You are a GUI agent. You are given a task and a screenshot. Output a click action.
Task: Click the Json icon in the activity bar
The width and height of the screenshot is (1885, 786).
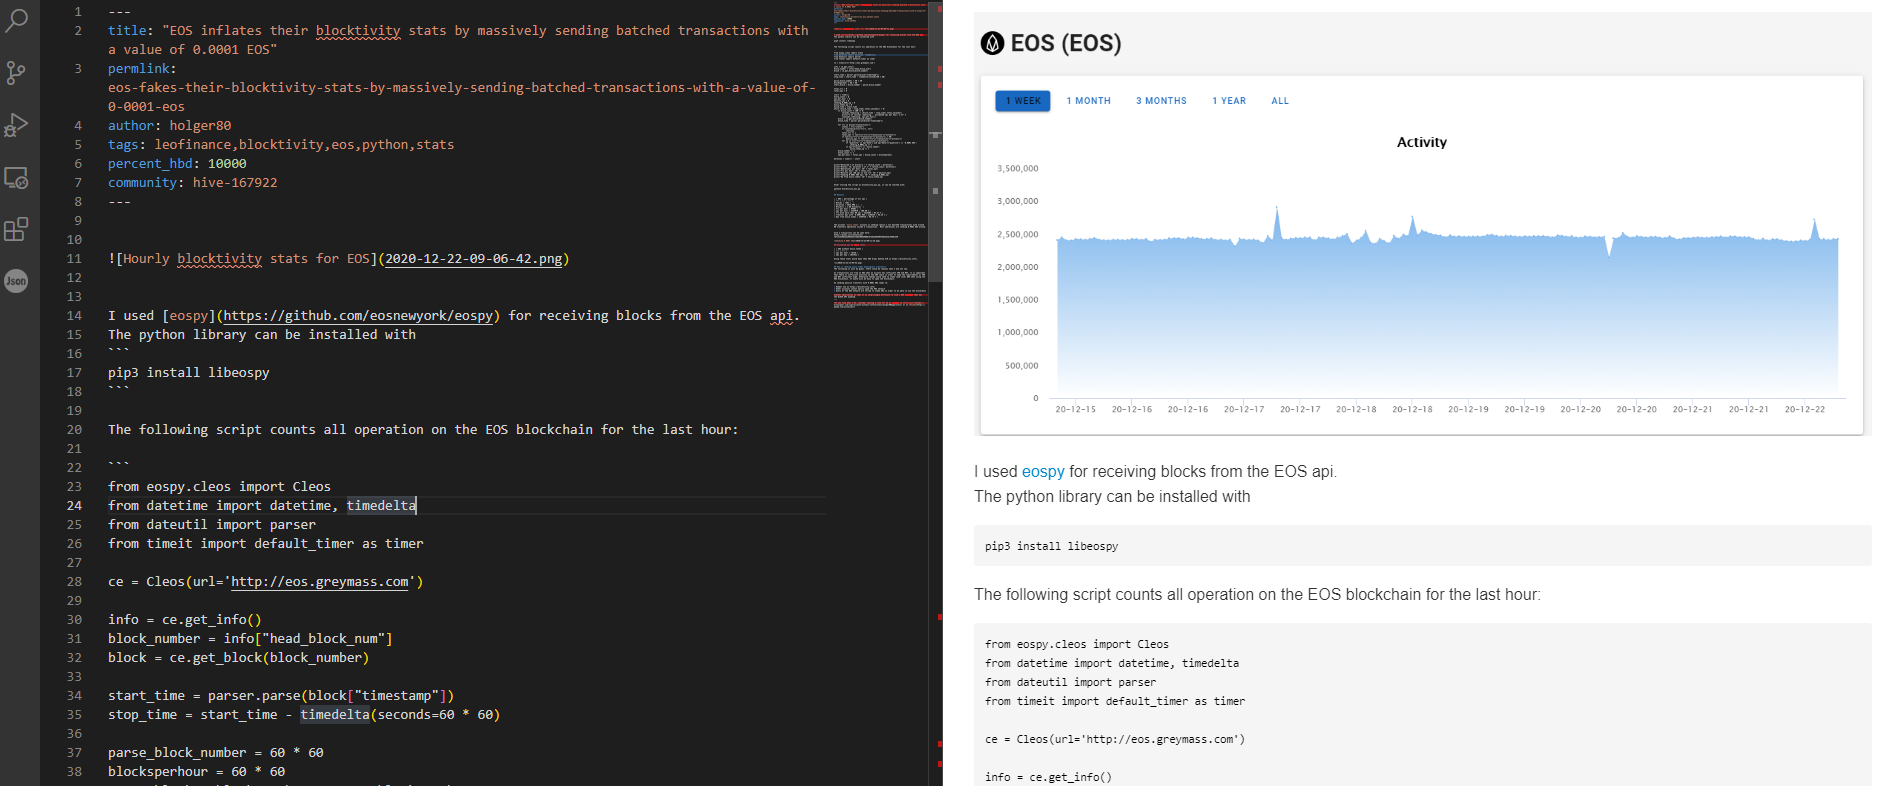coord(16,281)
